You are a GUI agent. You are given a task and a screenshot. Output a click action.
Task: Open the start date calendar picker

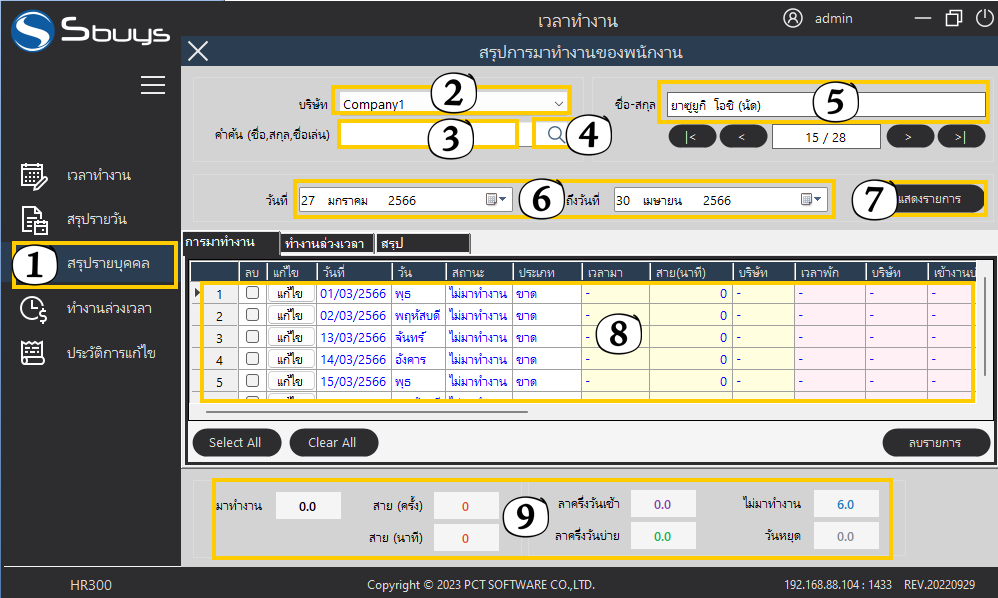point(497,200)
